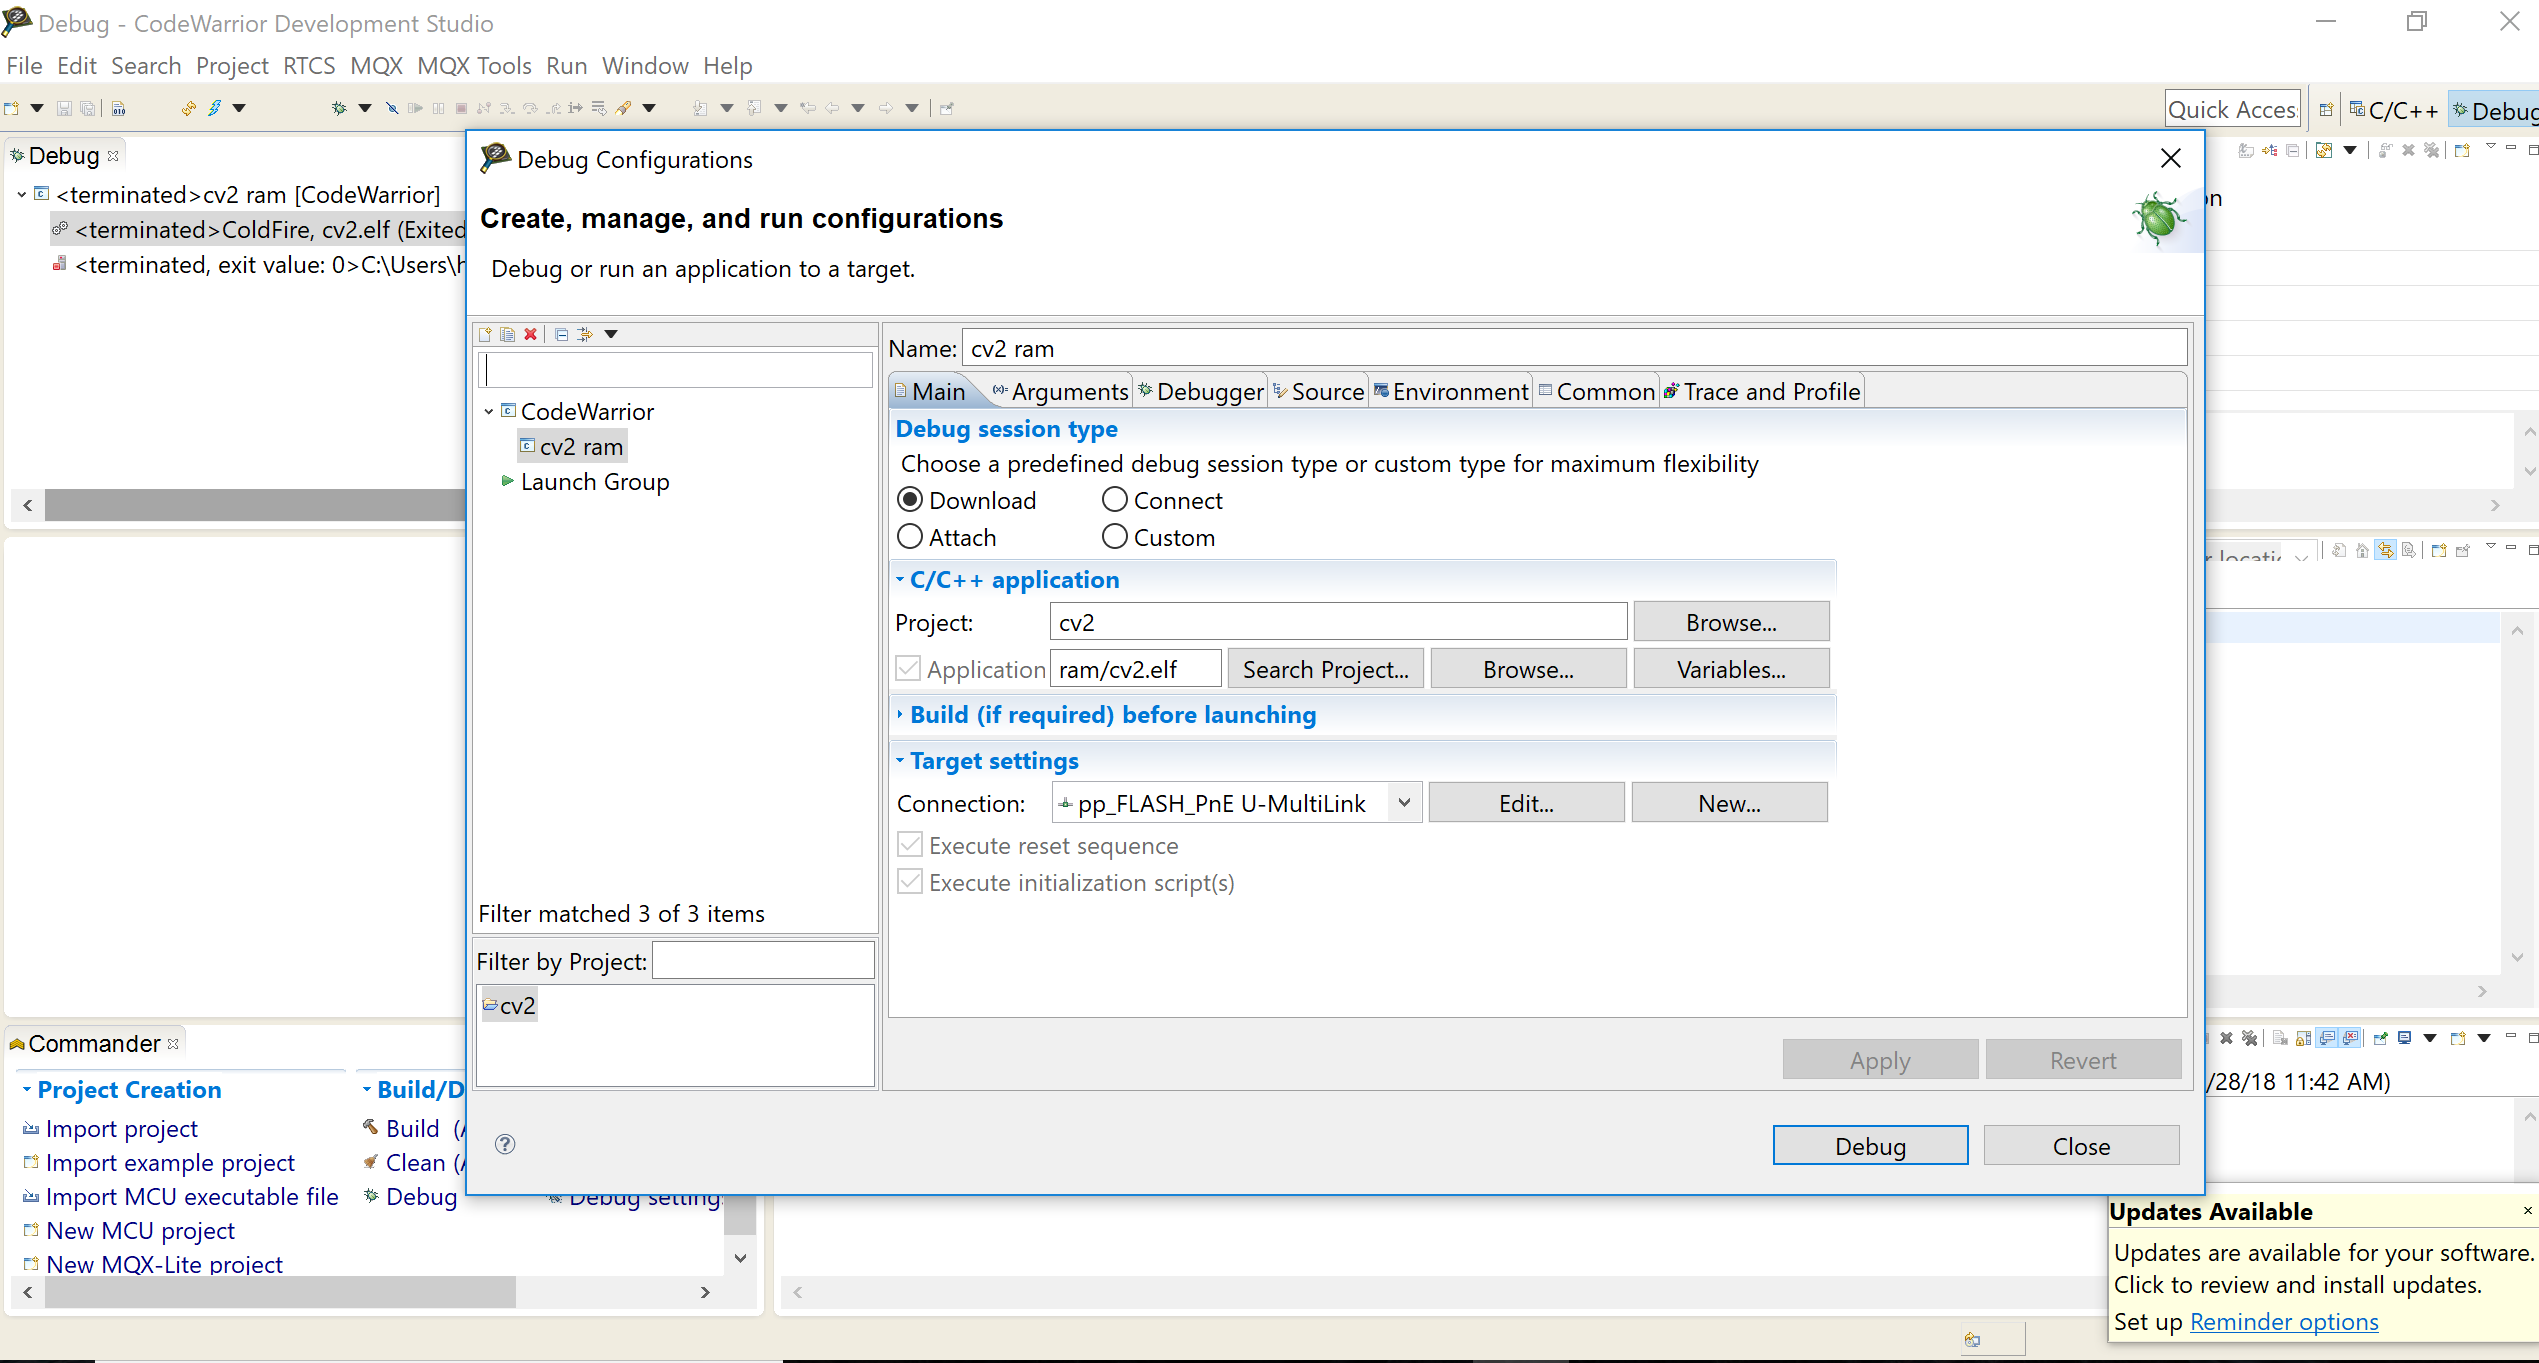Click the blue lightning flash programmer icon
Image resolution: width=2539 pixels, height=1363 pixels.
(x=214, y=108)
